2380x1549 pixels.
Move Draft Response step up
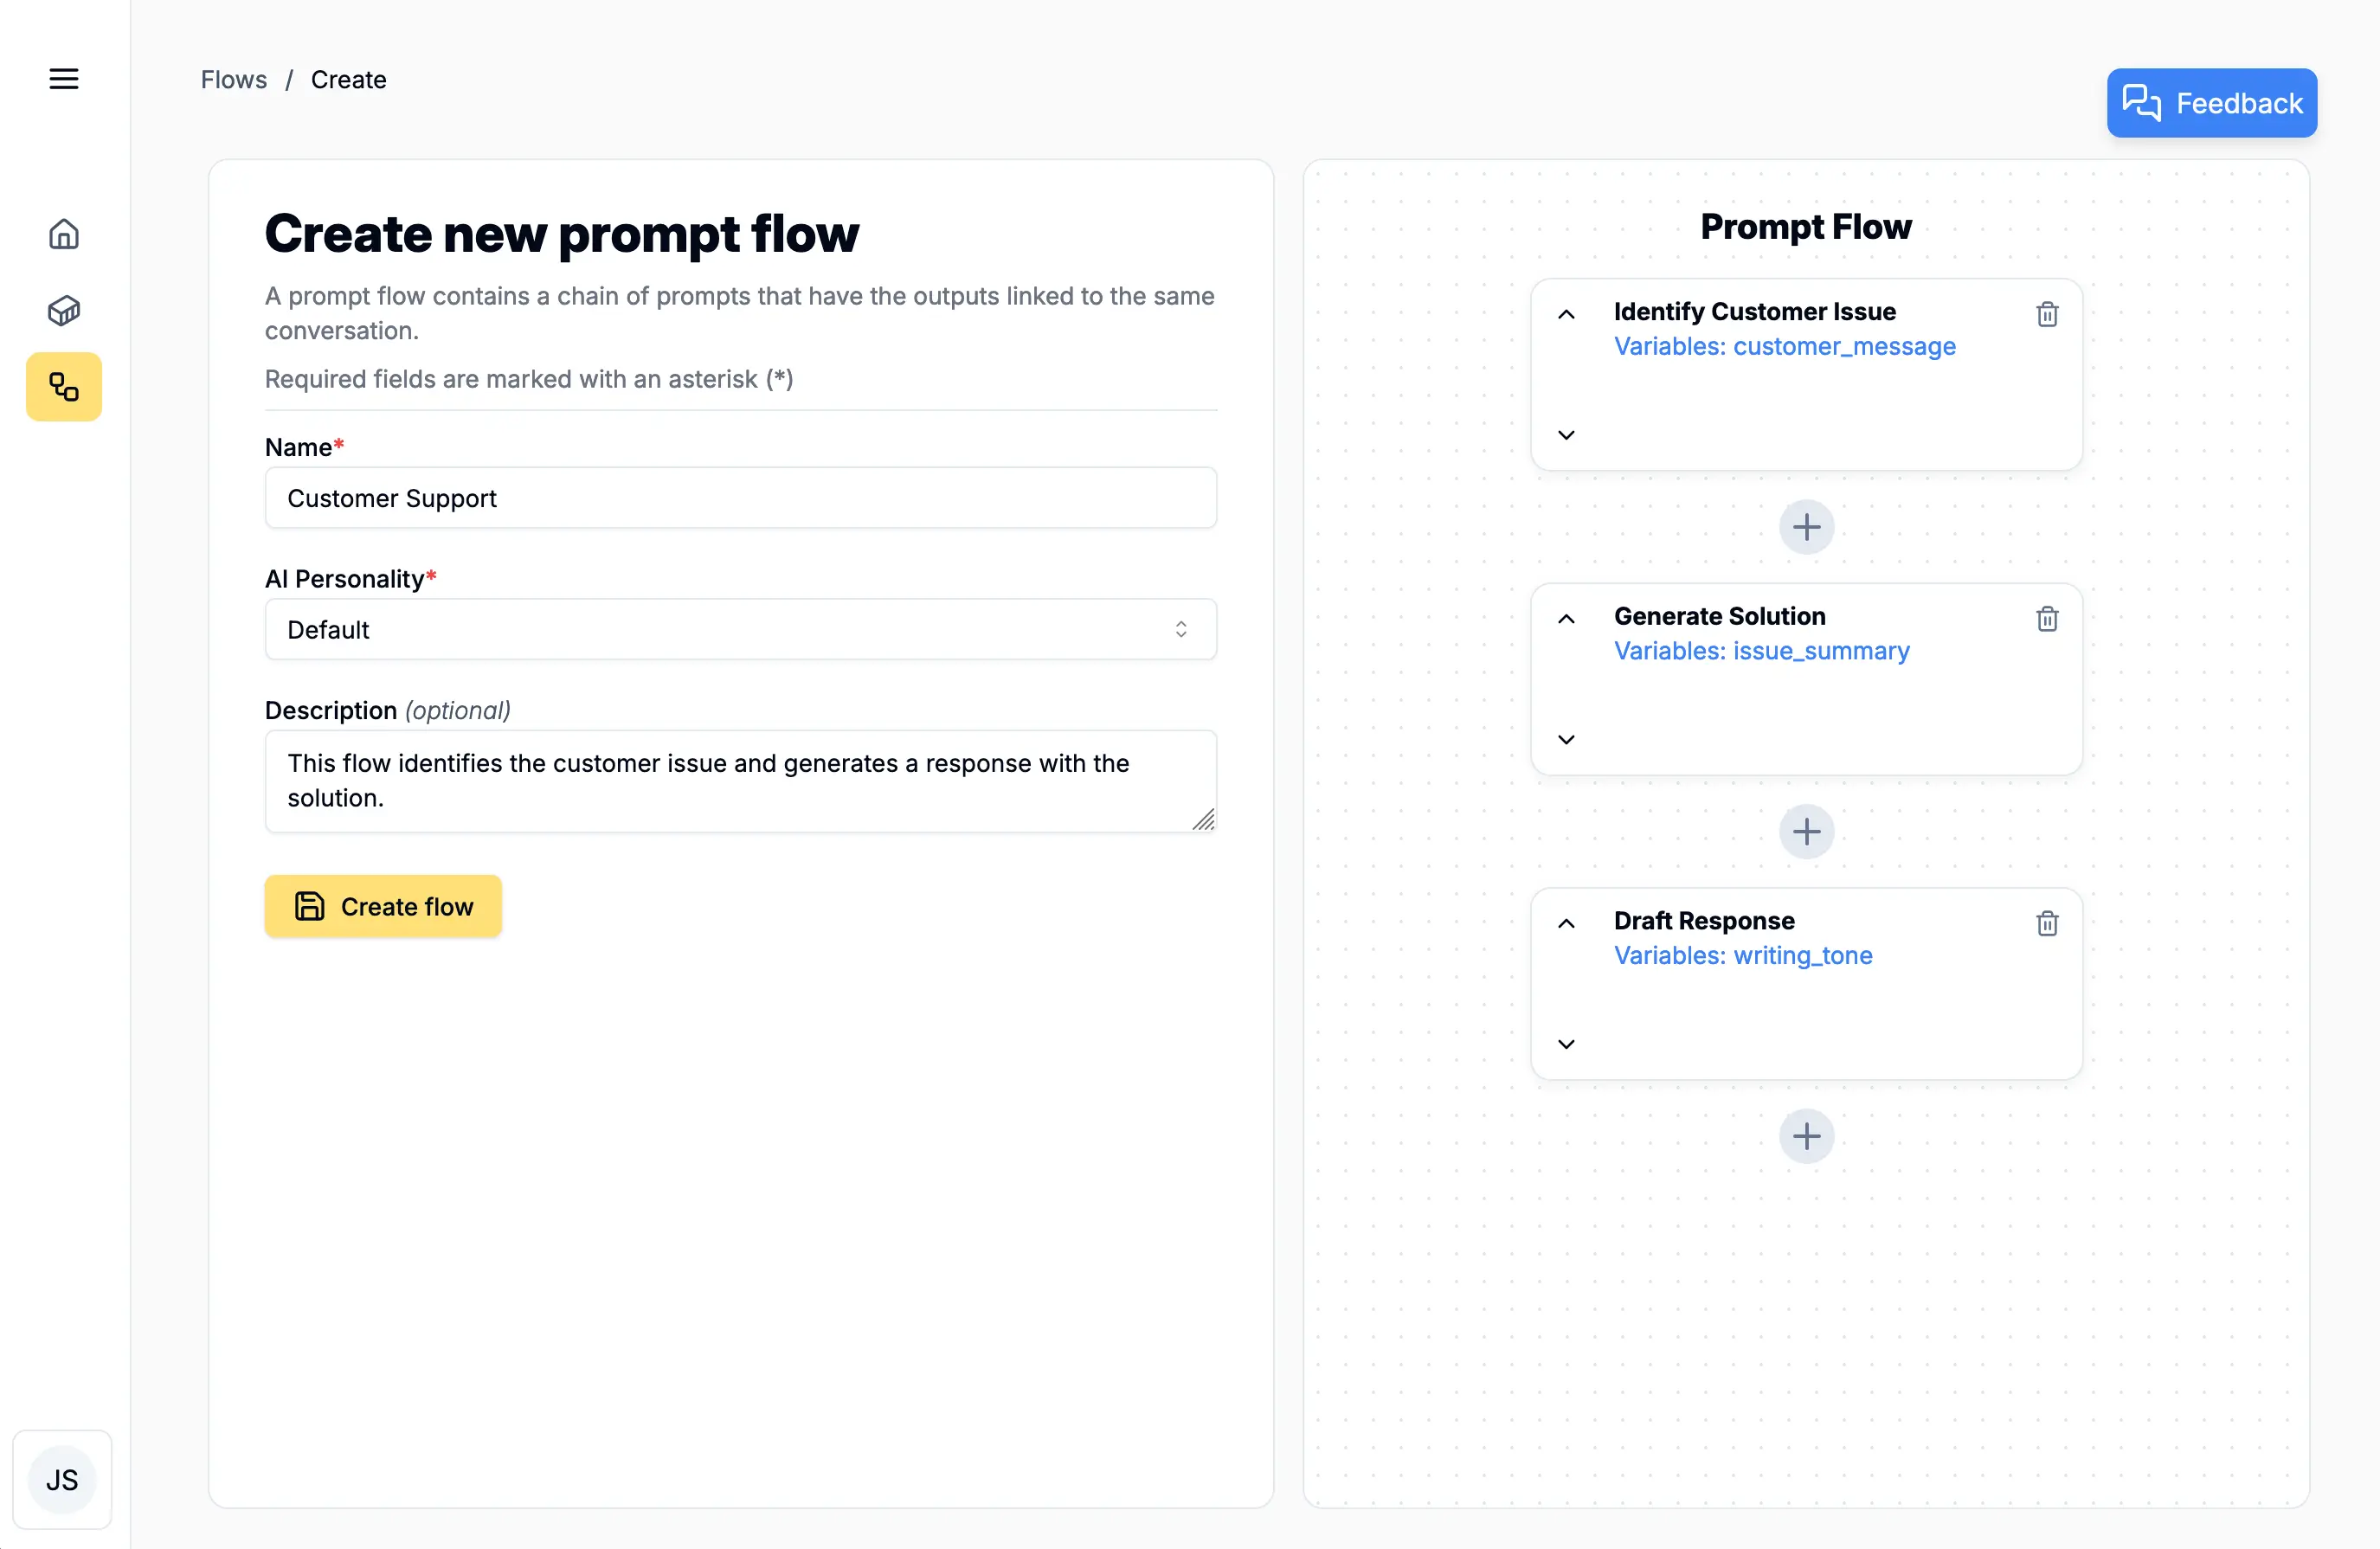1566,923
